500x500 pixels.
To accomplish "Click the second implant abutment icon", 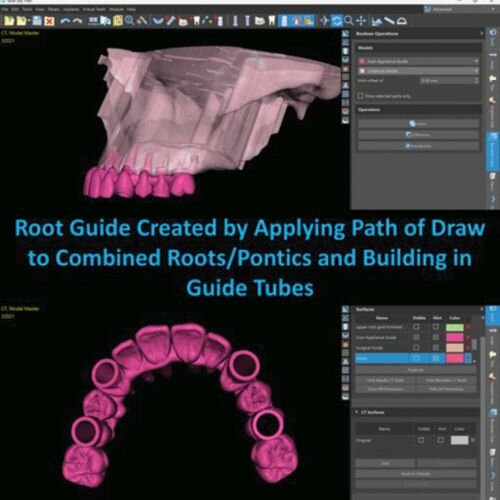I will (247, 21).
